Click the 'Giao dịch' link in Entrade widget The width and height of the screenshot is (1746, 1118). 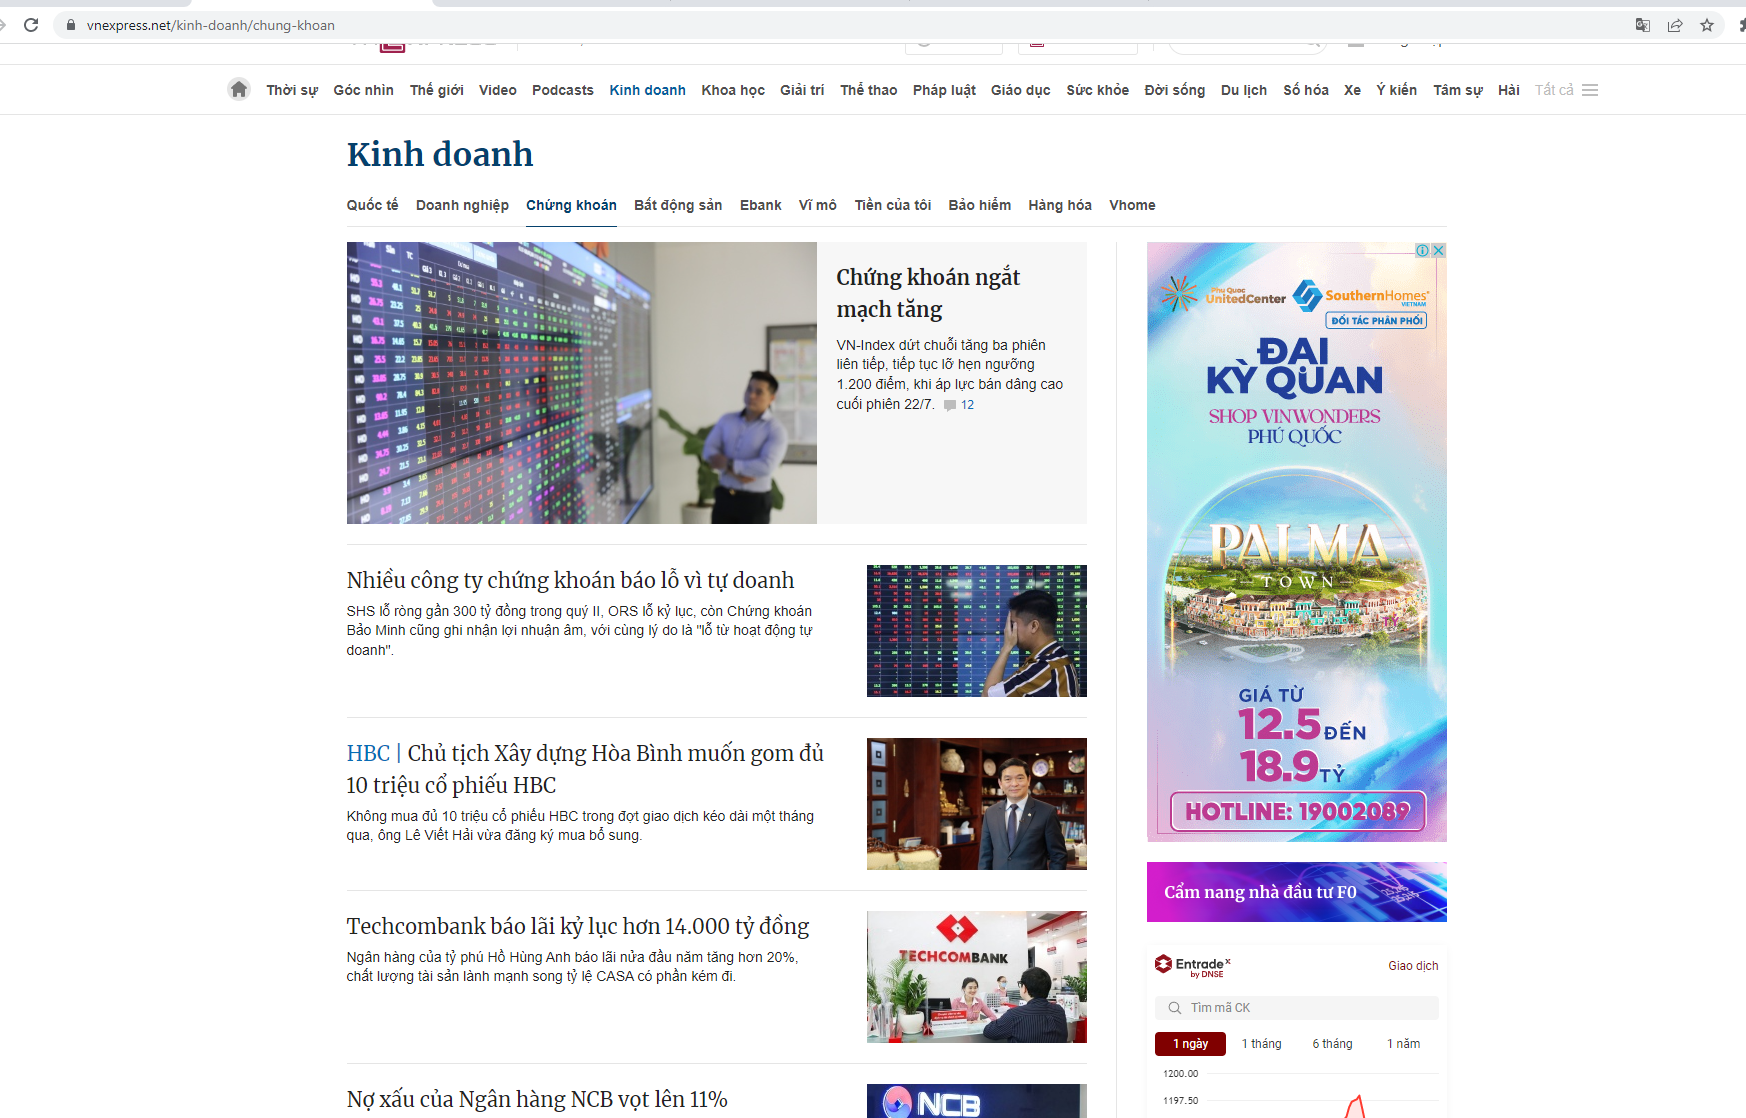pyautogui.click(x=1413, y=966)
